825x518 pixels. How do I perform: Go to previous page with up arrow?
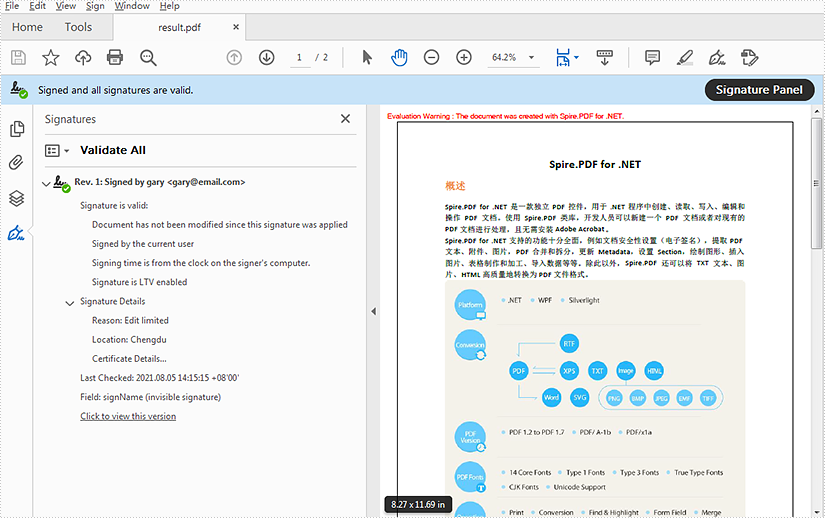pyautogui.click(x=234, y=57)
